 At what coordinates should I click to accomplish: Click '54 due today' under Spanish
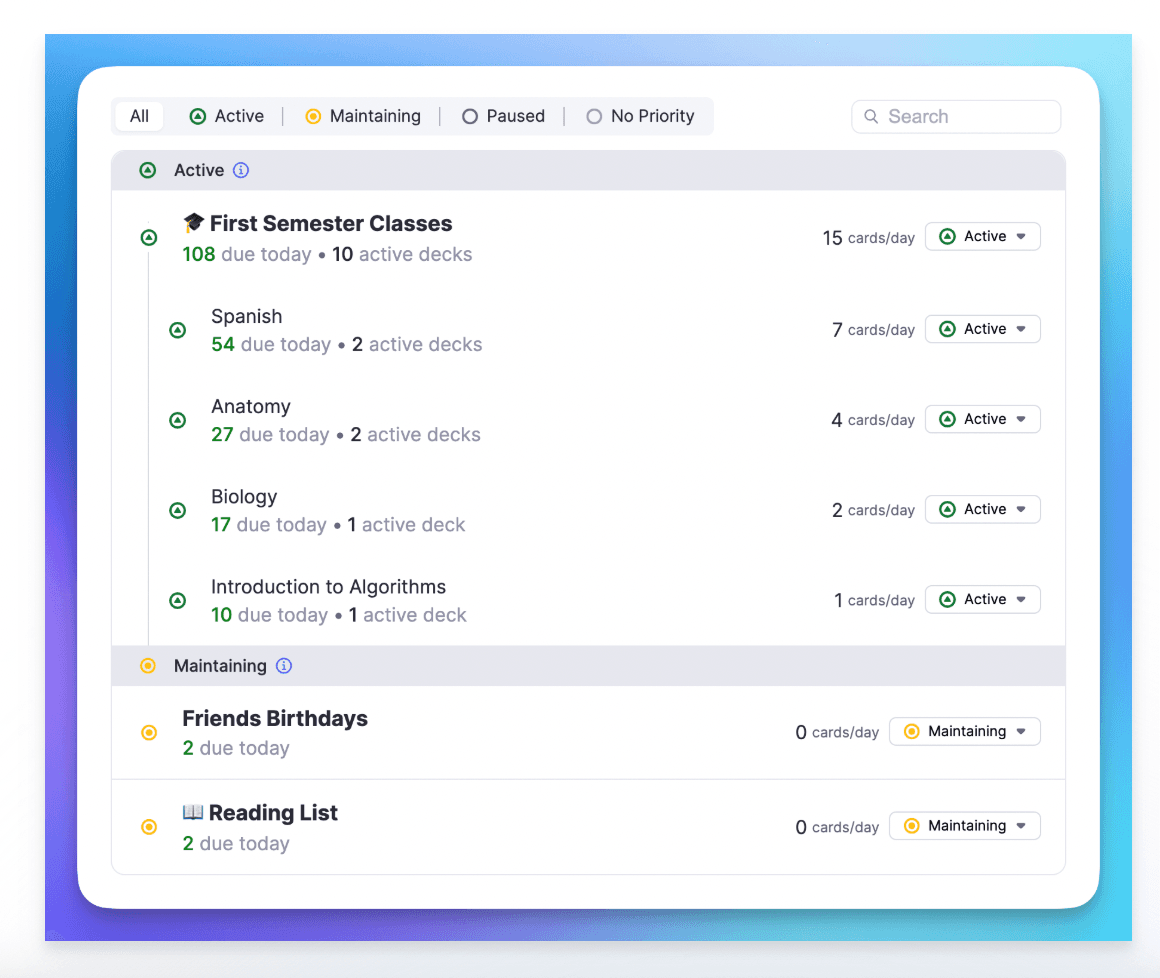point(271,345)
